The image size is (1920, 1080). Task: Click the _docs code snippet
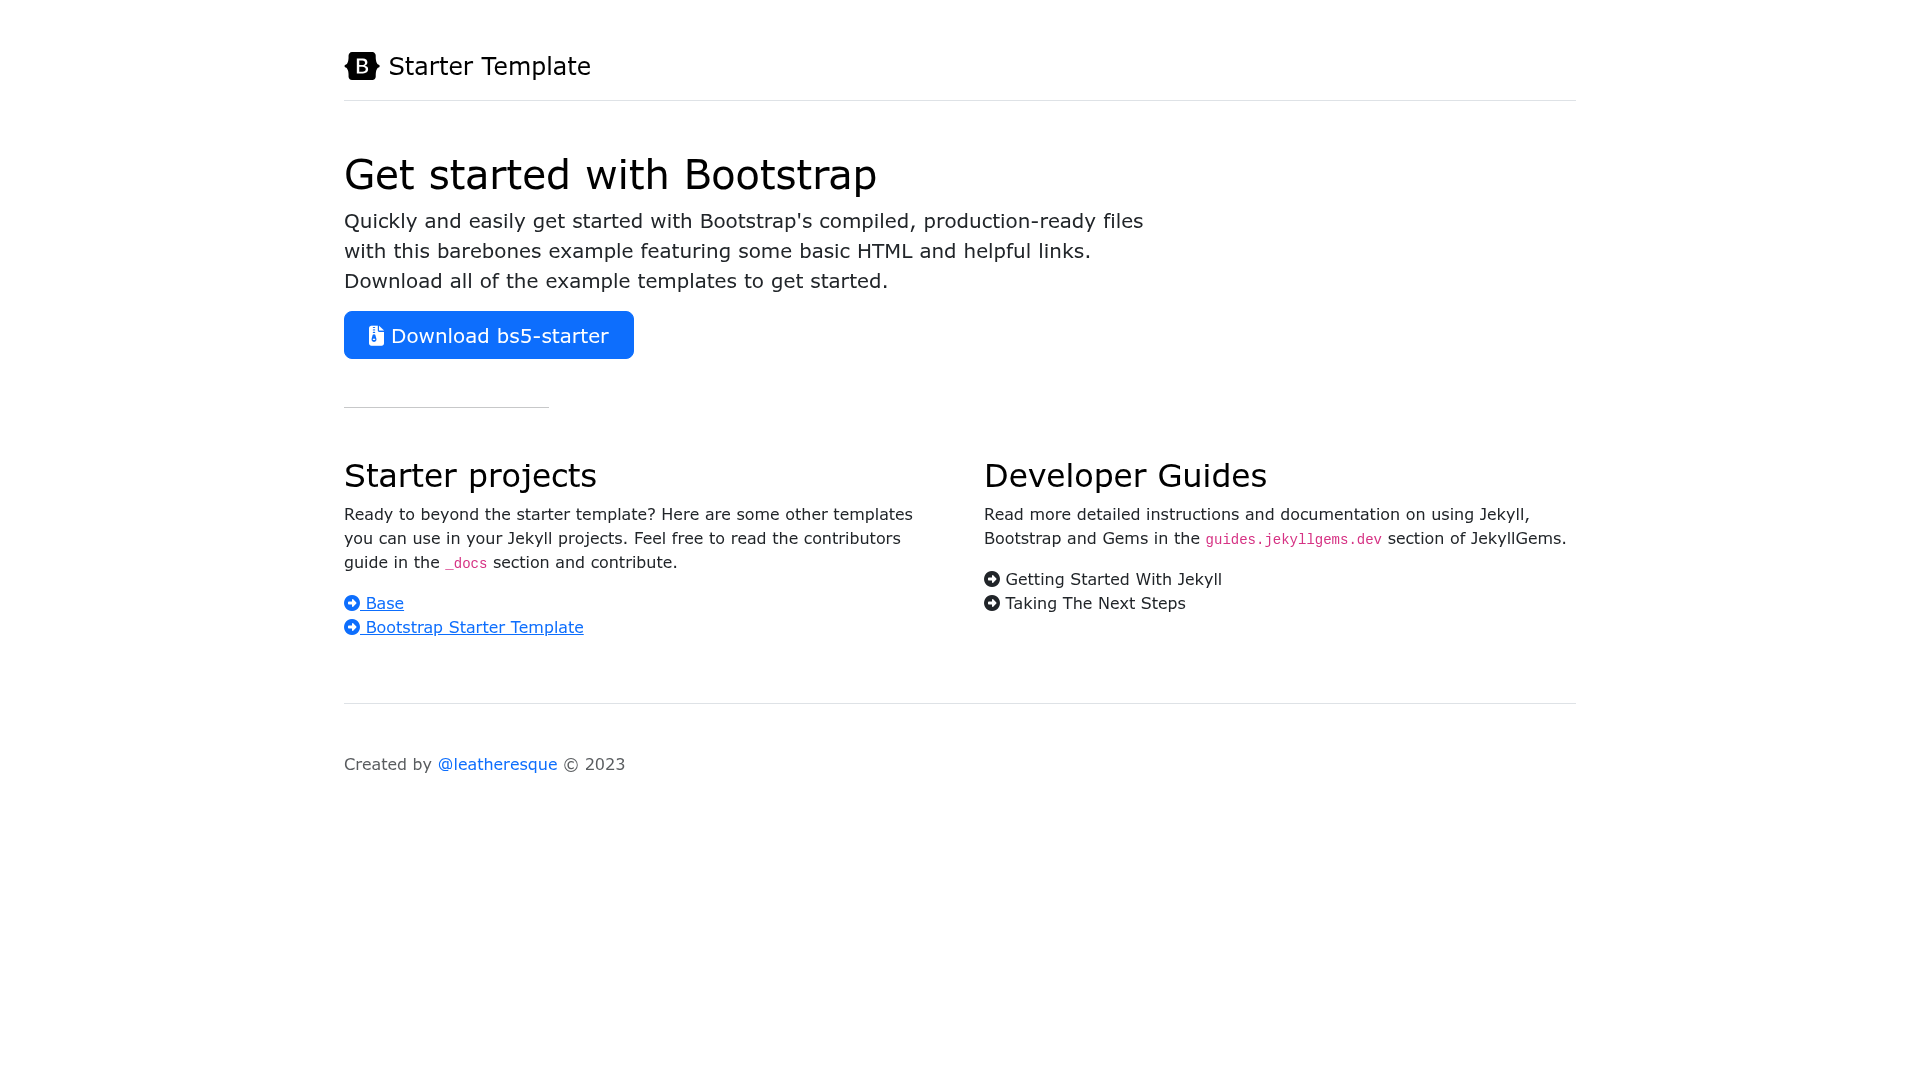pos(466,563)
